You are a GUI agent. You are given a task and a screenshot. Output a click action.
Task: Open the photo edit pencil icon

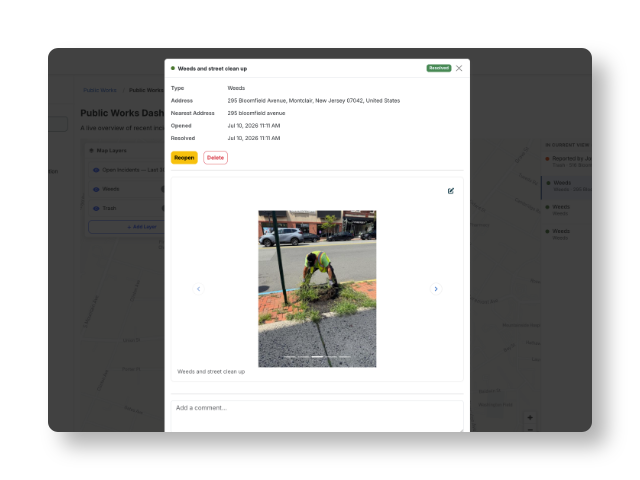click(451, 191)
